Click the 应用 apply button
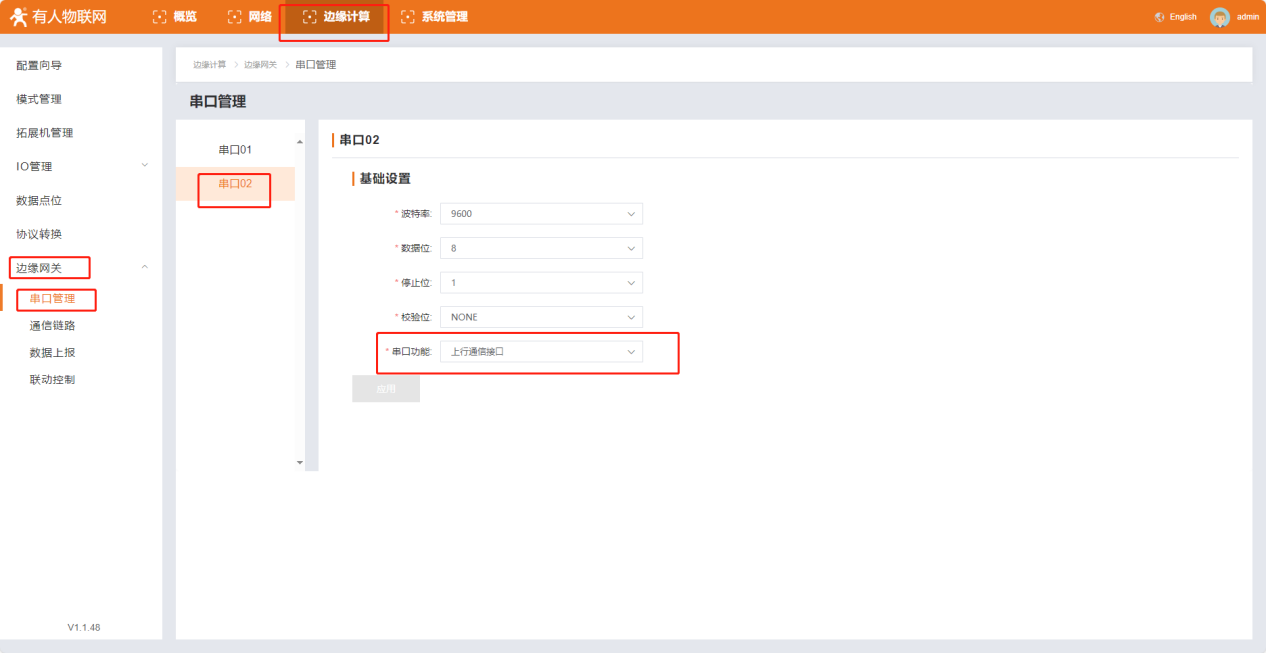1266x653 pixels. click(x=386, y=389)
